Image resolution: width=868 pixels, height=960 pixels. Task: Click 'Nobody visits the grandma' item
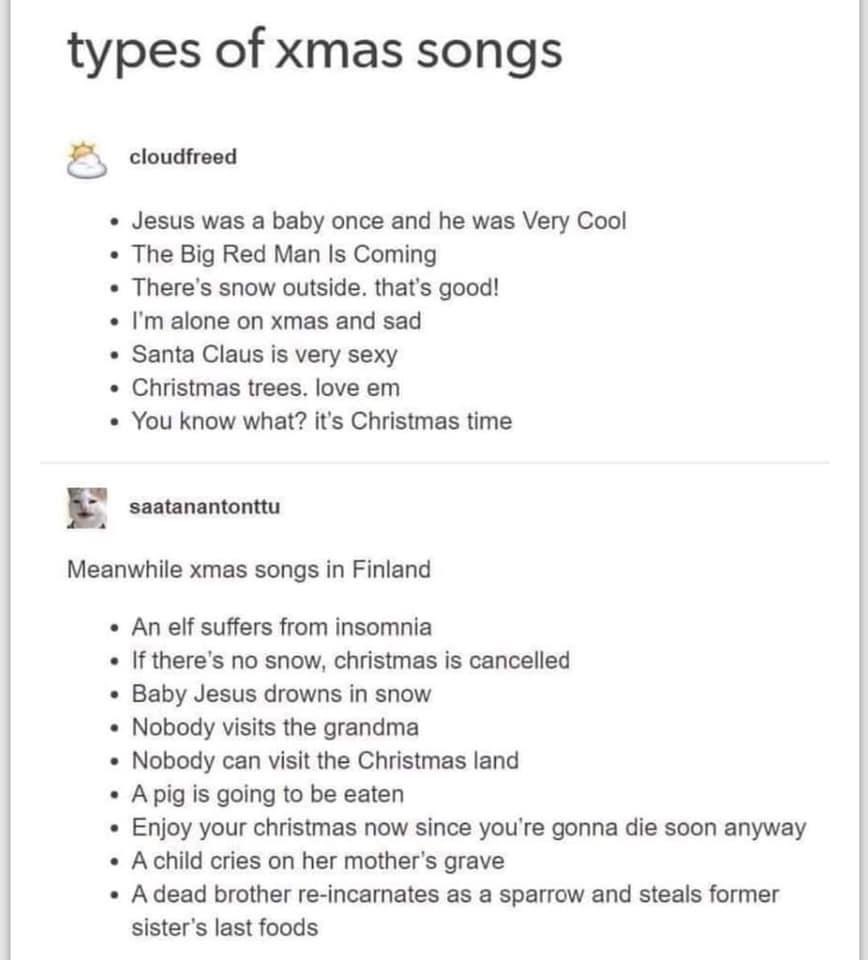[275, 727]
